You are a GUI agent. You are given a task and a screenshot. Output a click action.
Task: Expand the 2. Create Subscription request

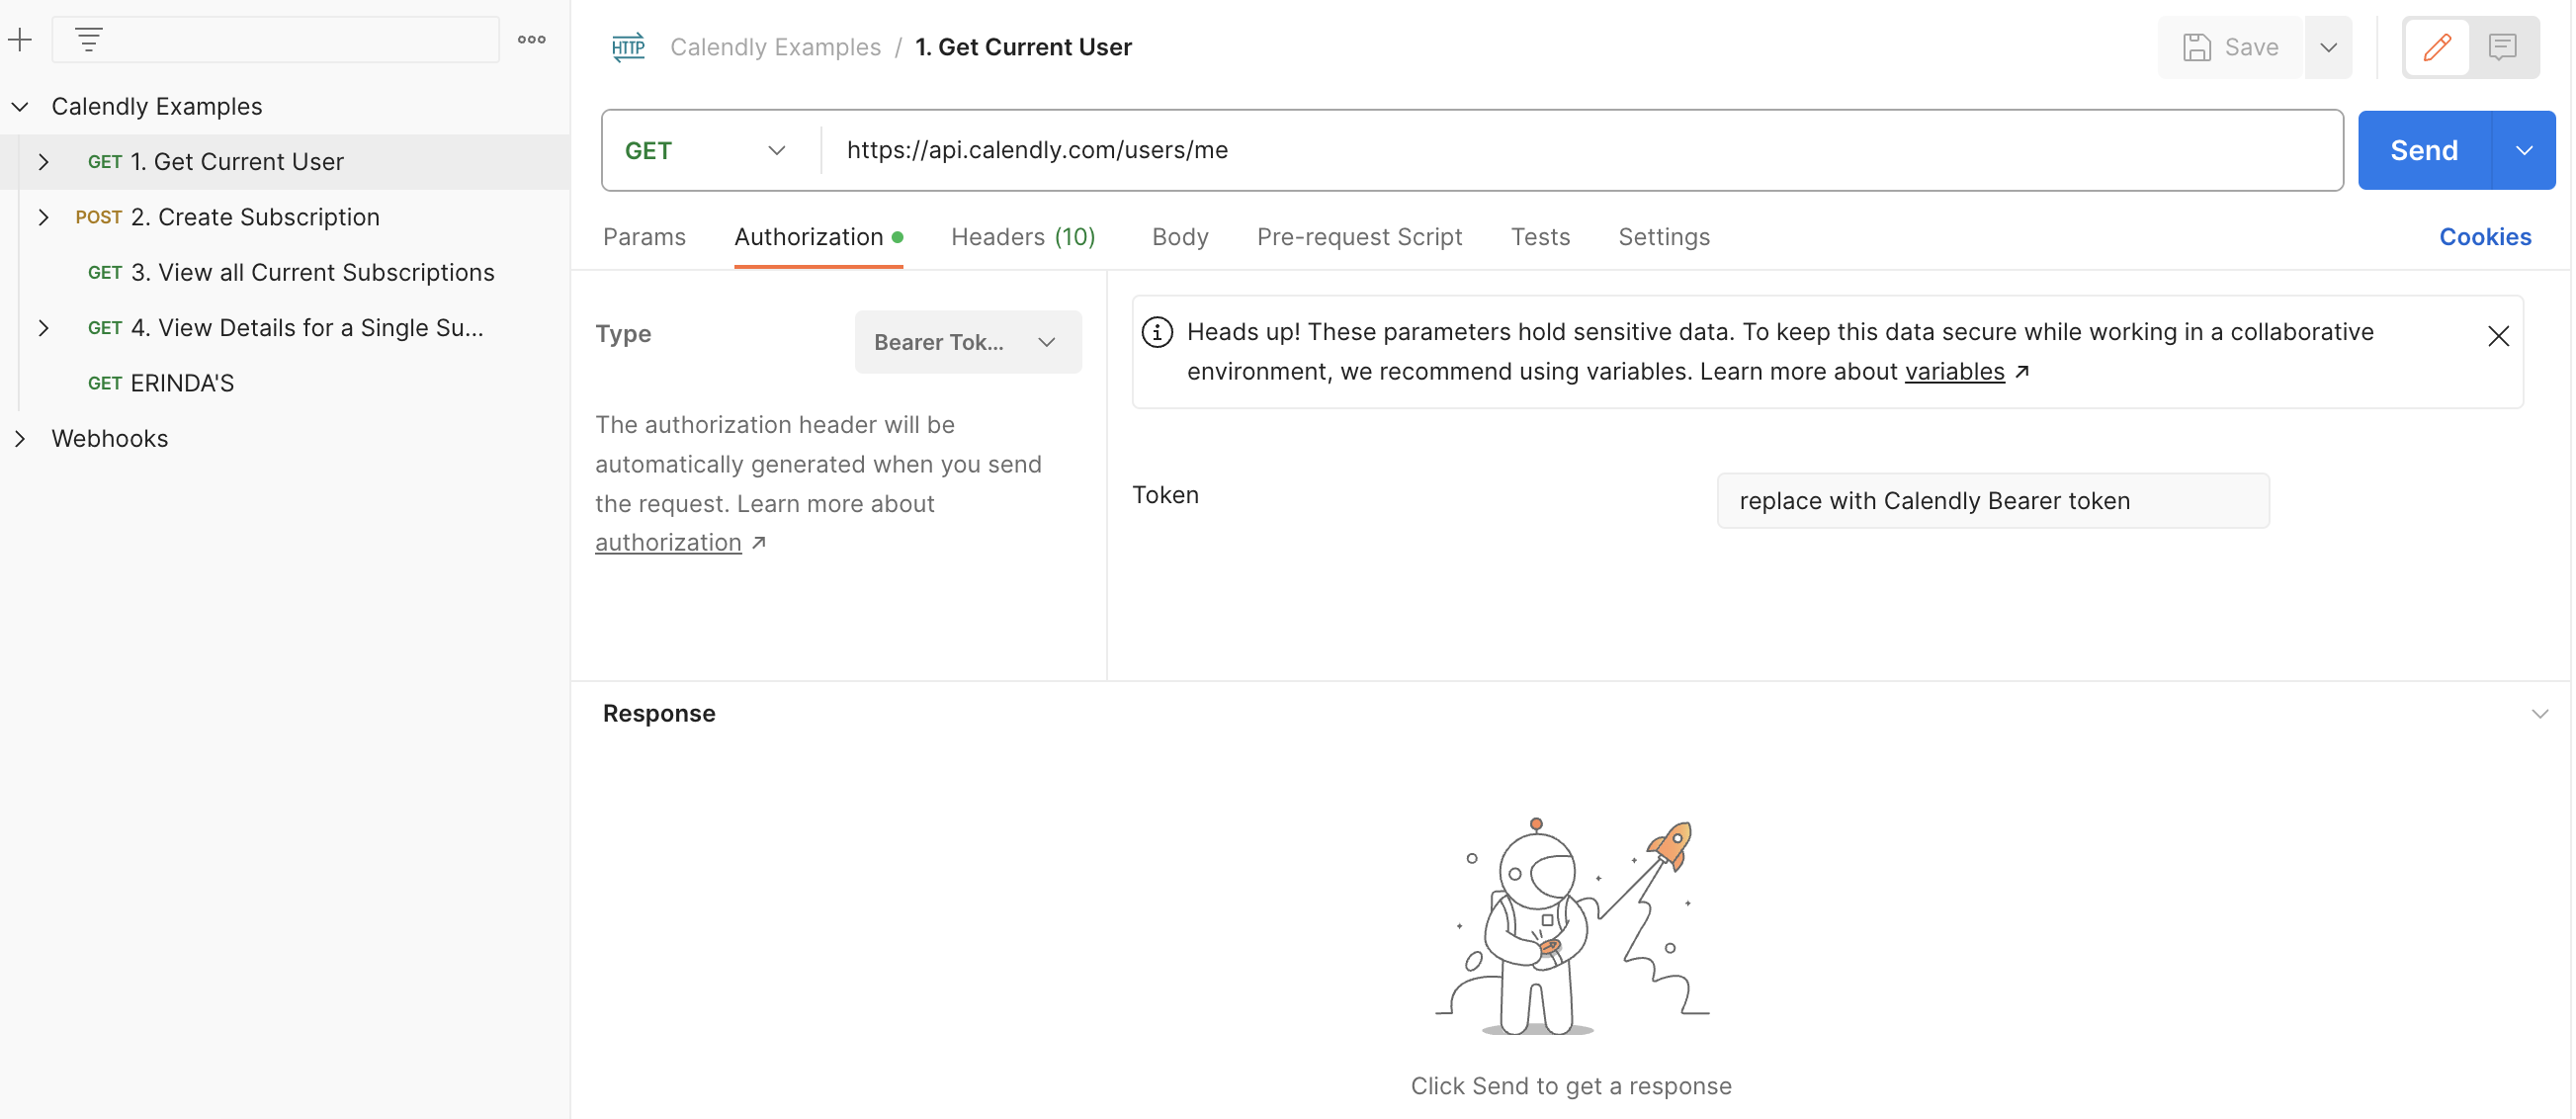click(x=43, y=217)
